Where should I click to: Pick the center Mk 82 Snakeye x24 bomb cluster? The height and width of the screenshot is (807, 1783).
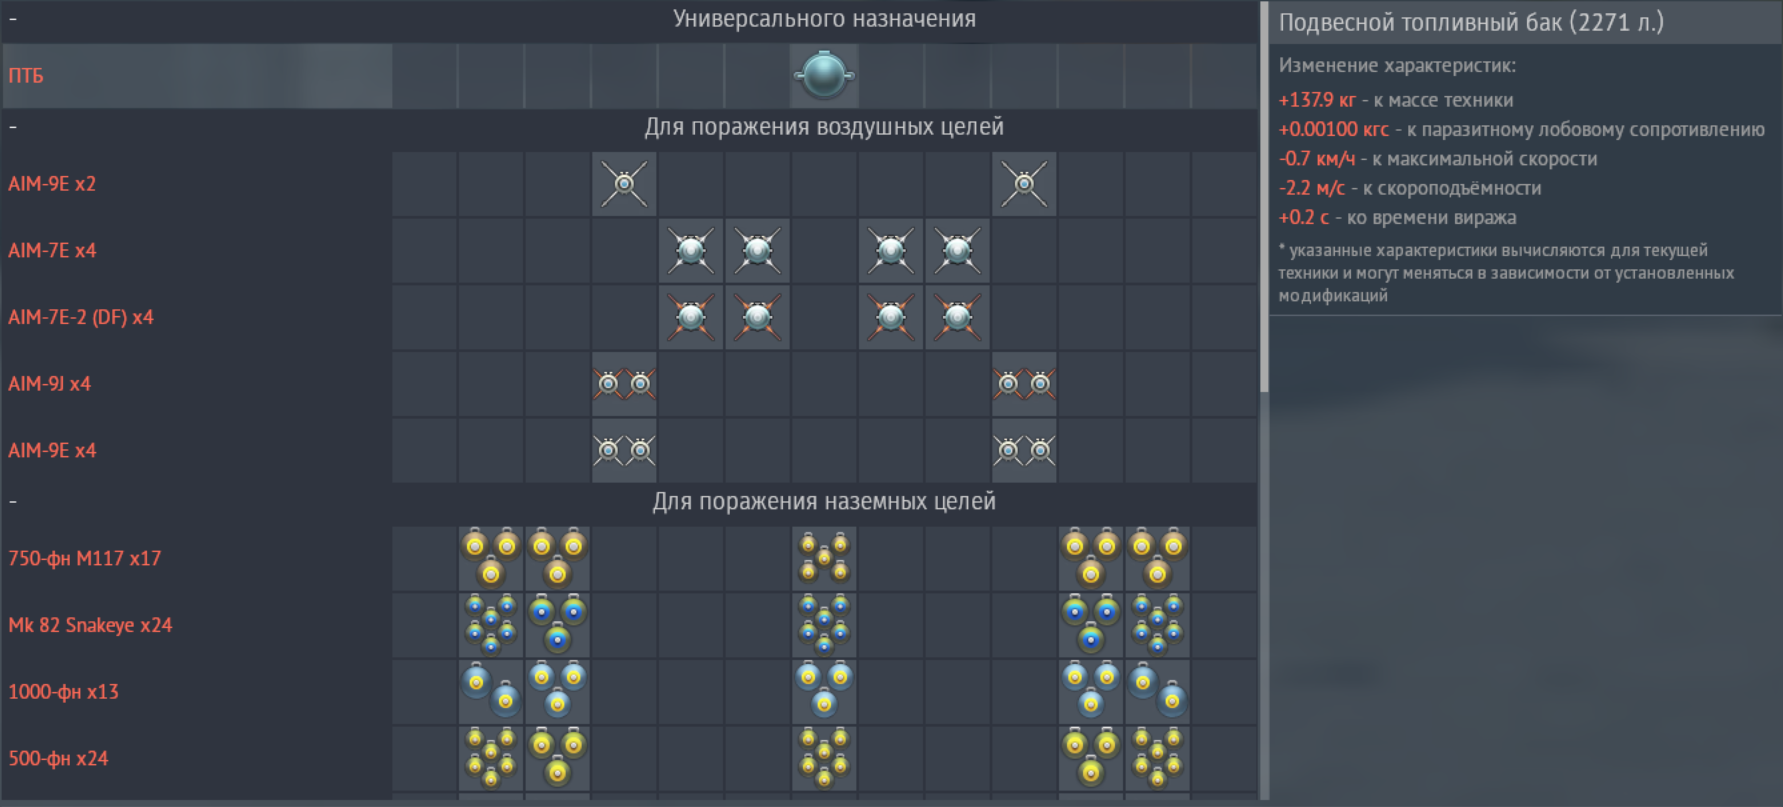pos(824,625)
